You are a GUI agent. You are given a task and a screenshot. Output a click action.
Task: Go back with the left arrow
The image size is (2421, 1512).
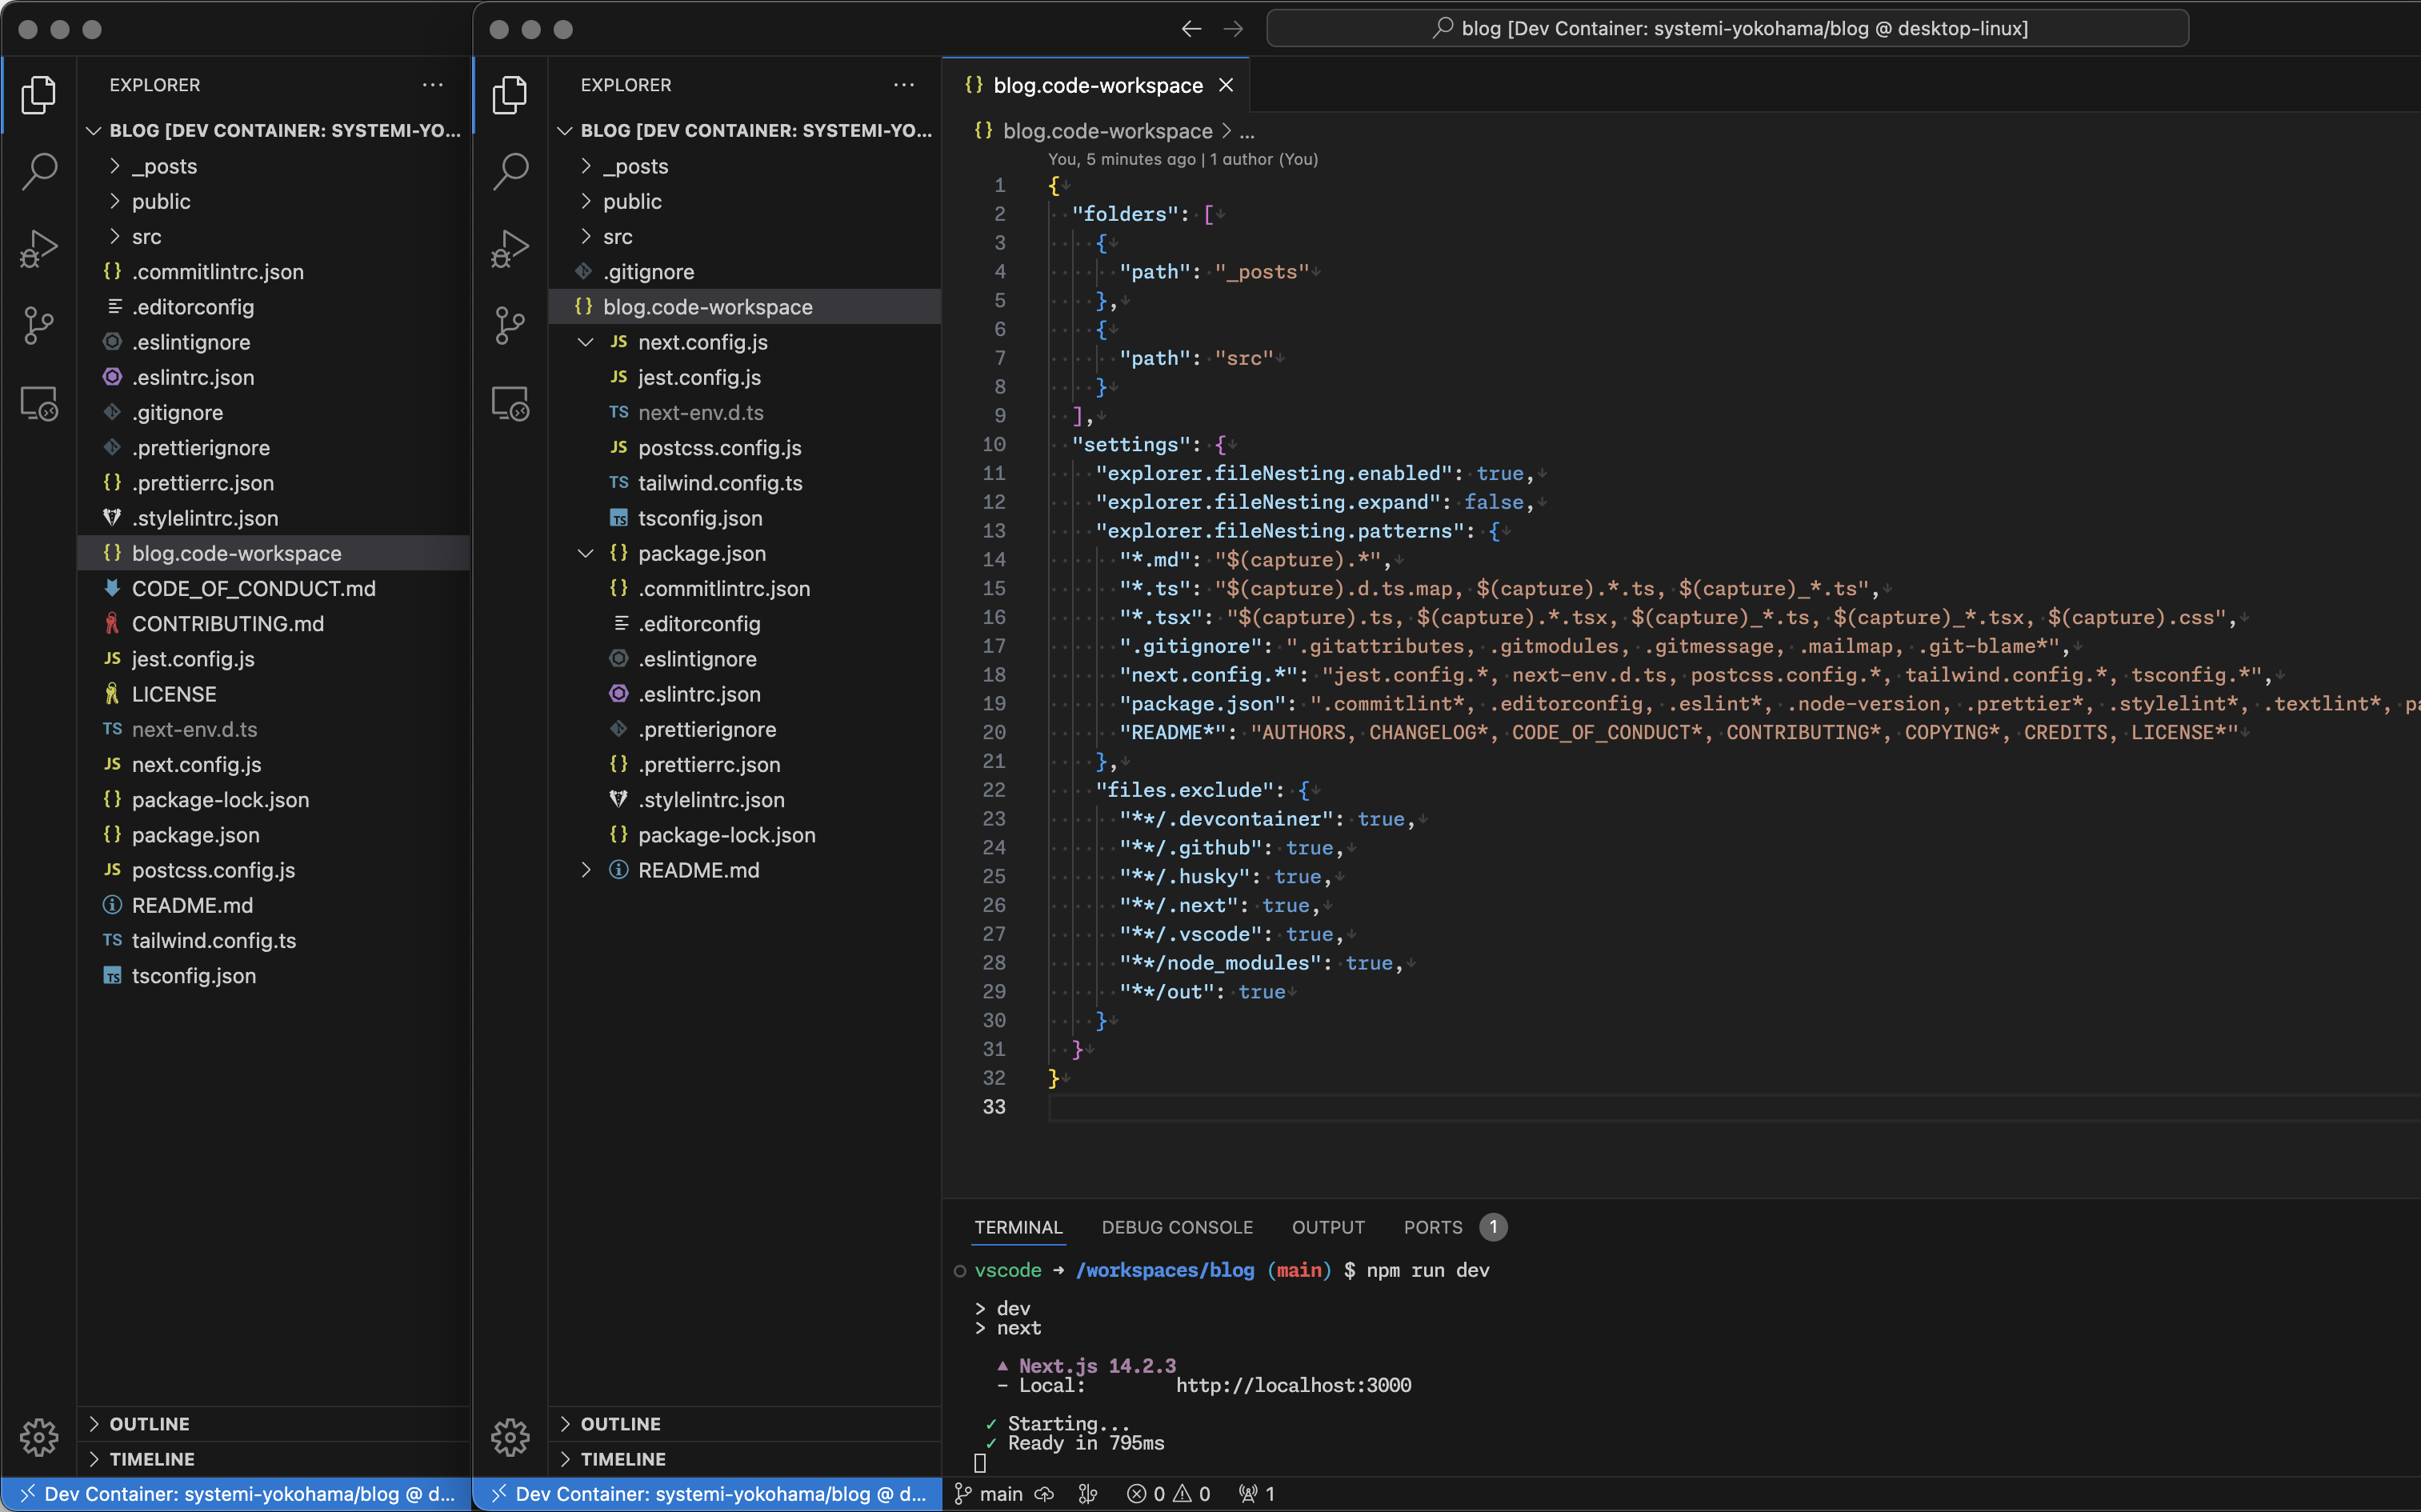[x=1191, y=29]
